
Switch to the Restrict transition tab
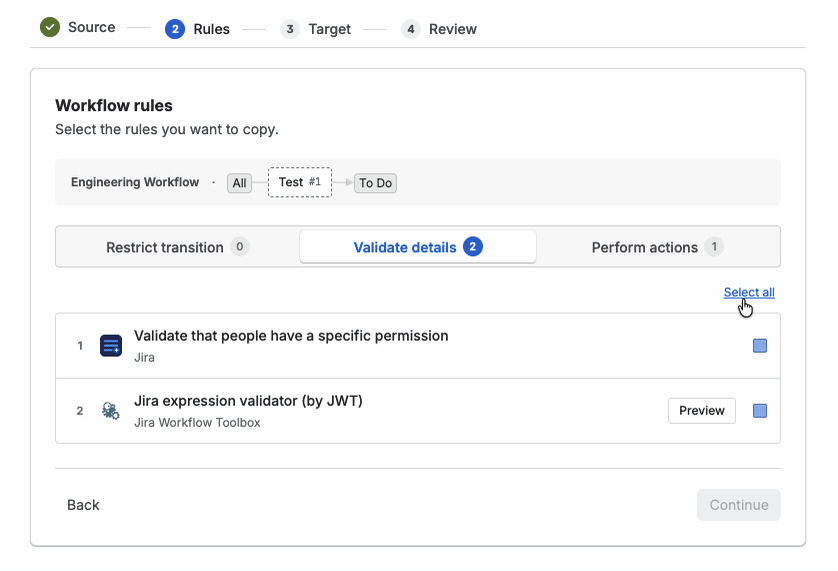tap(178, 247)
